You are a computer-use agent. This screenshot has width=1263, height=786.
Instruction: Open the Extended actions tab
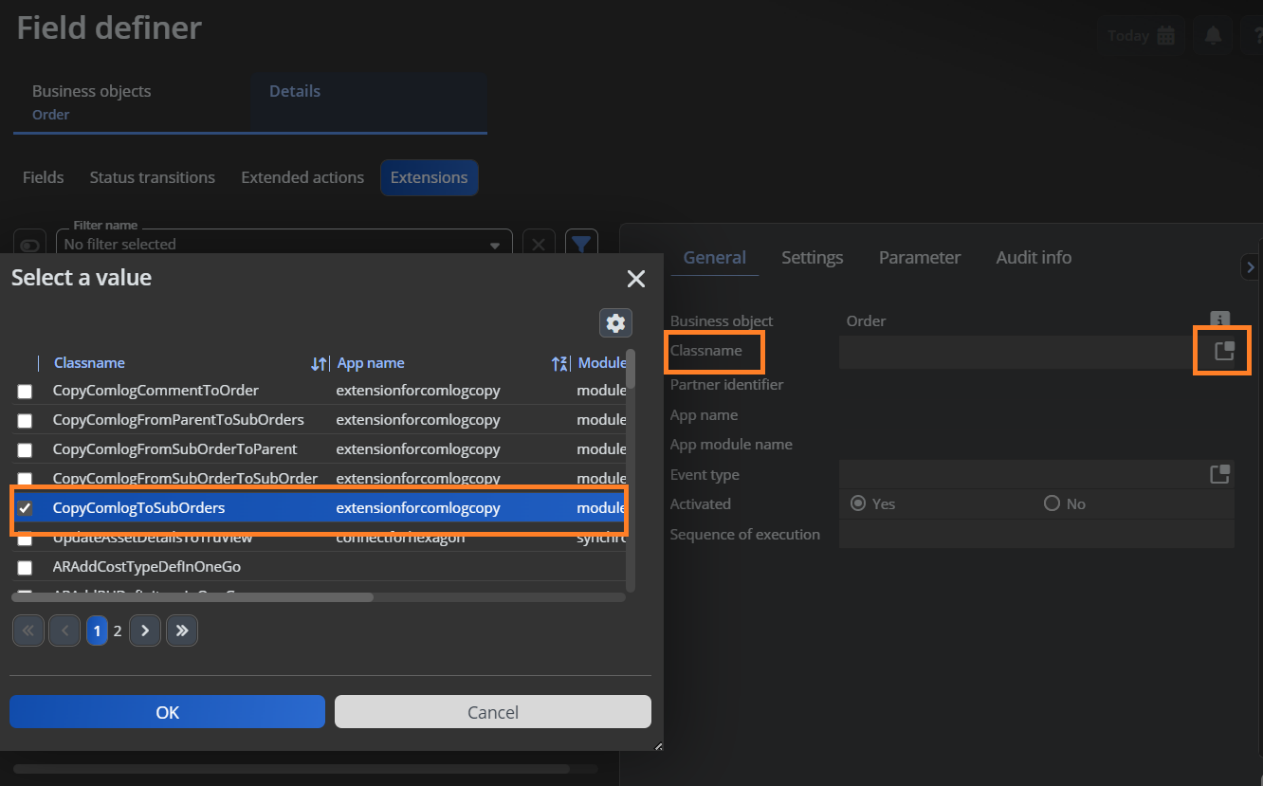302,177
